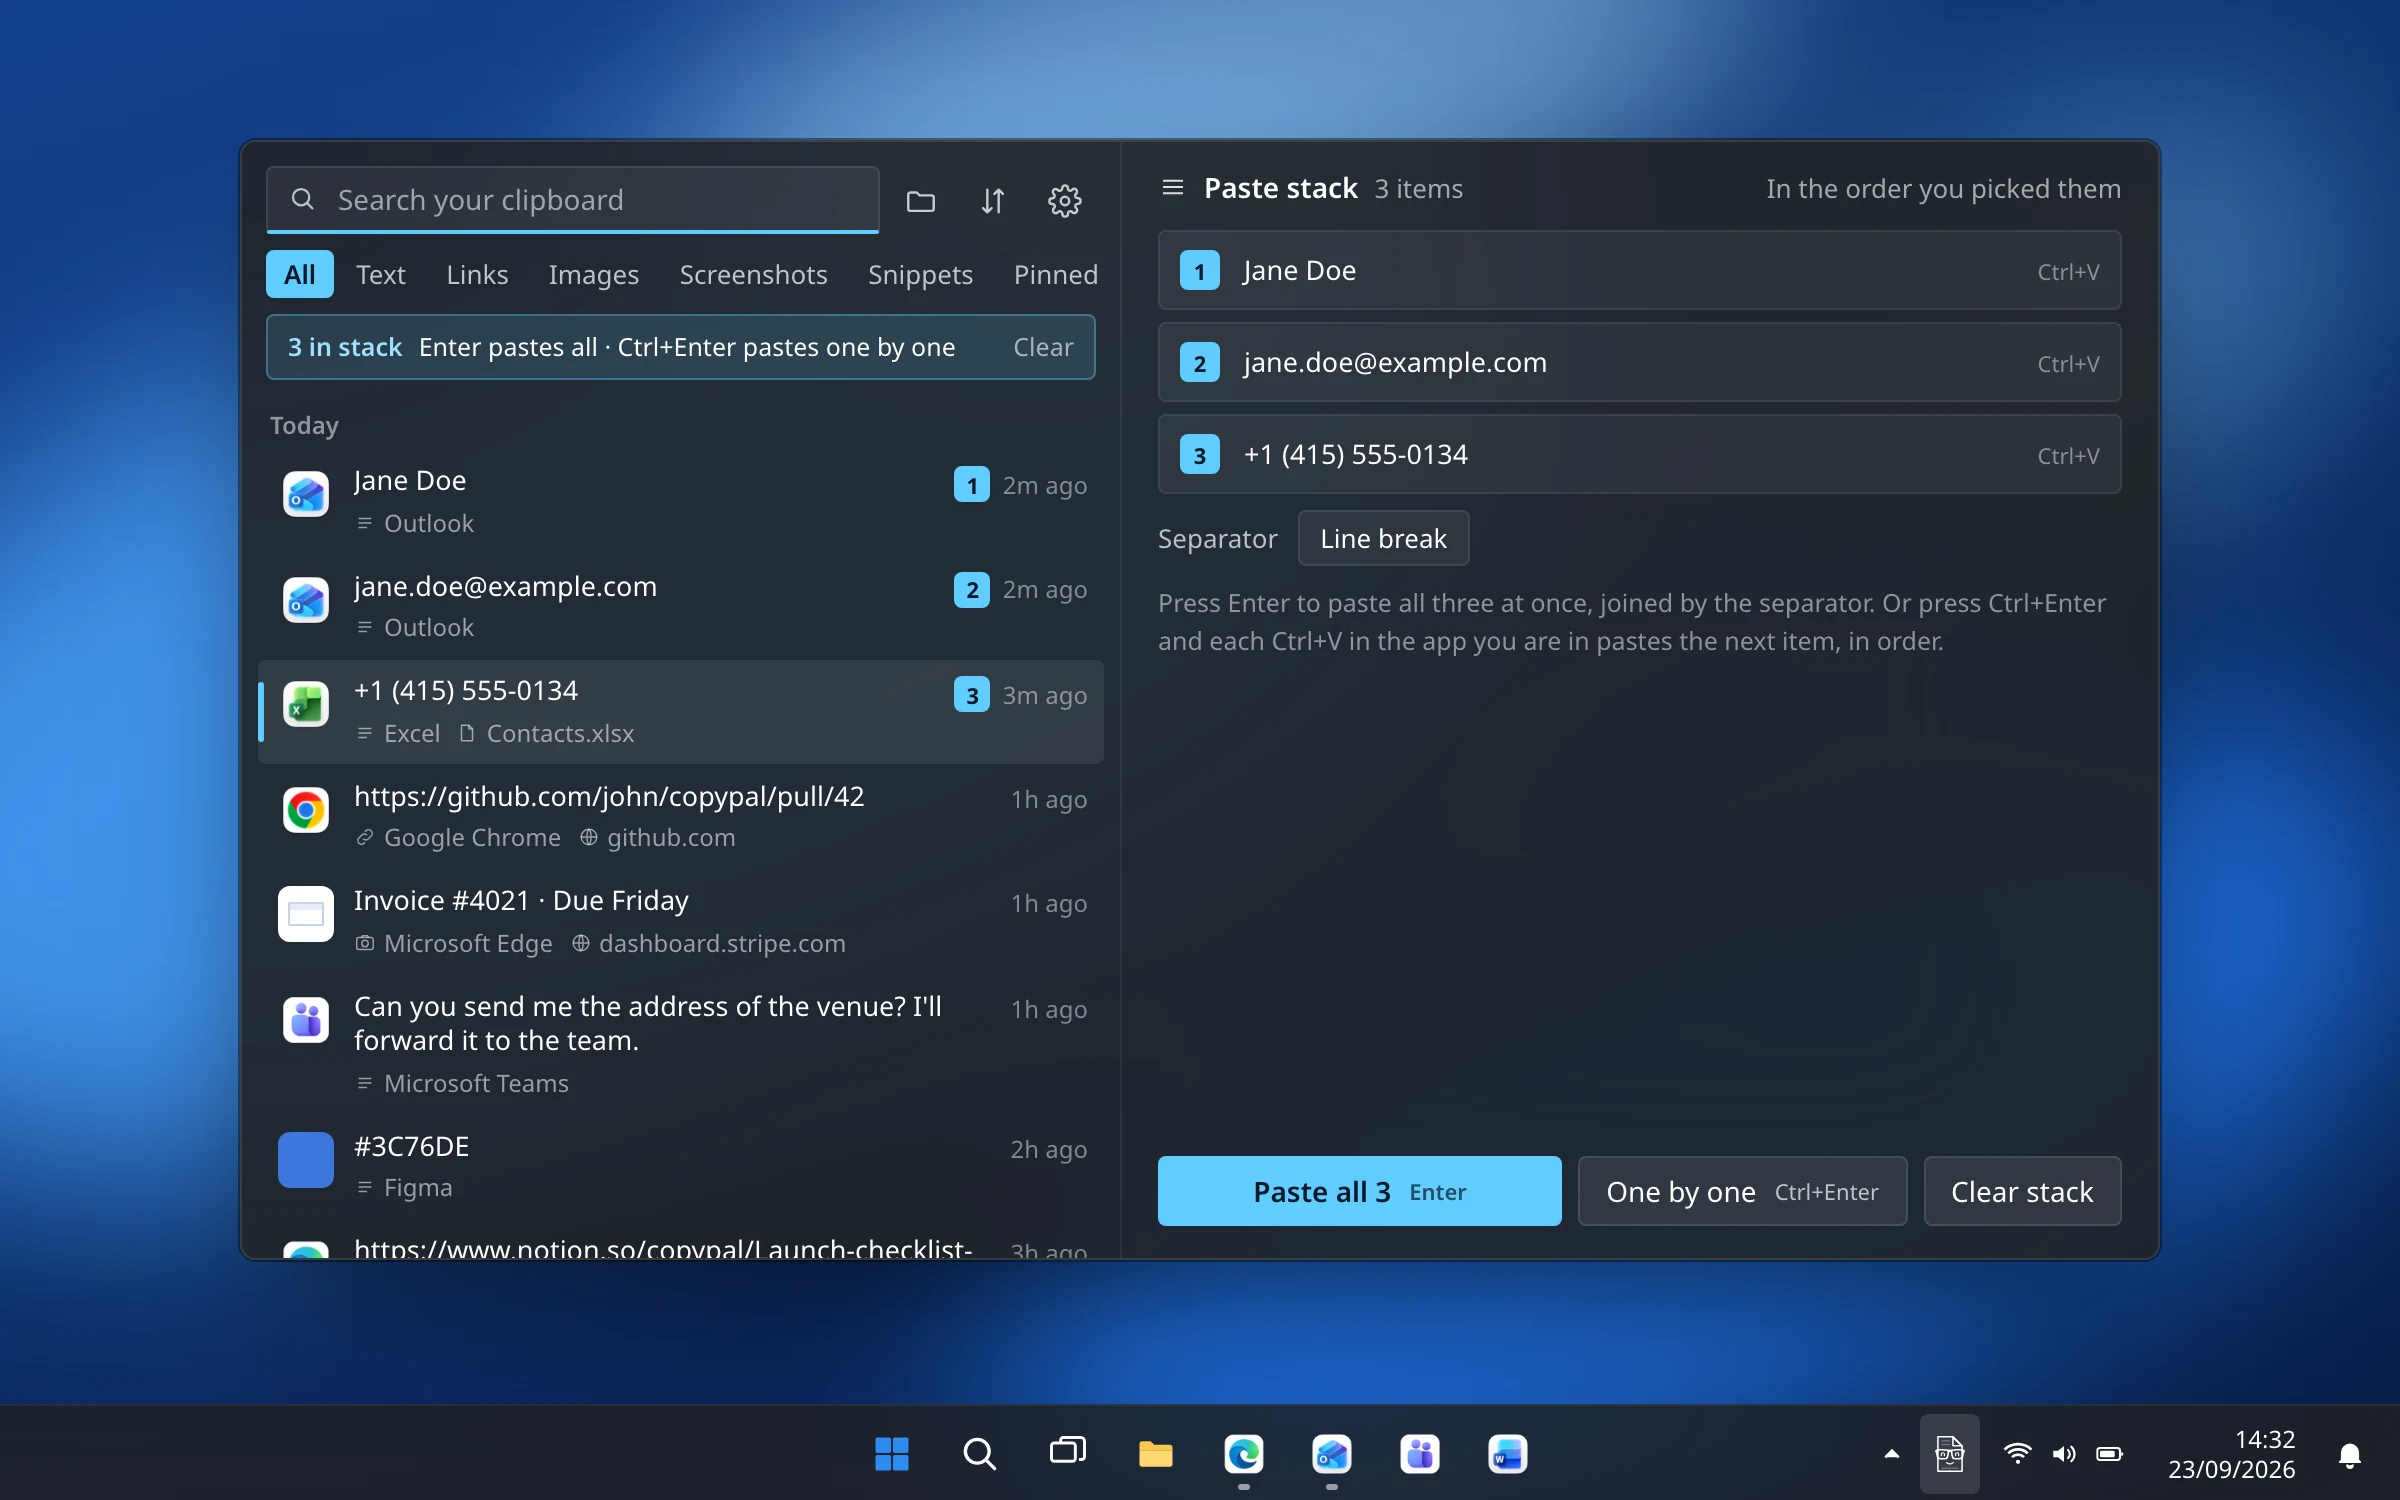Viewport: 2400px width, 1500px height.
Task: Click Paste all 3 button
Action: click(x=1359, y=1191)
